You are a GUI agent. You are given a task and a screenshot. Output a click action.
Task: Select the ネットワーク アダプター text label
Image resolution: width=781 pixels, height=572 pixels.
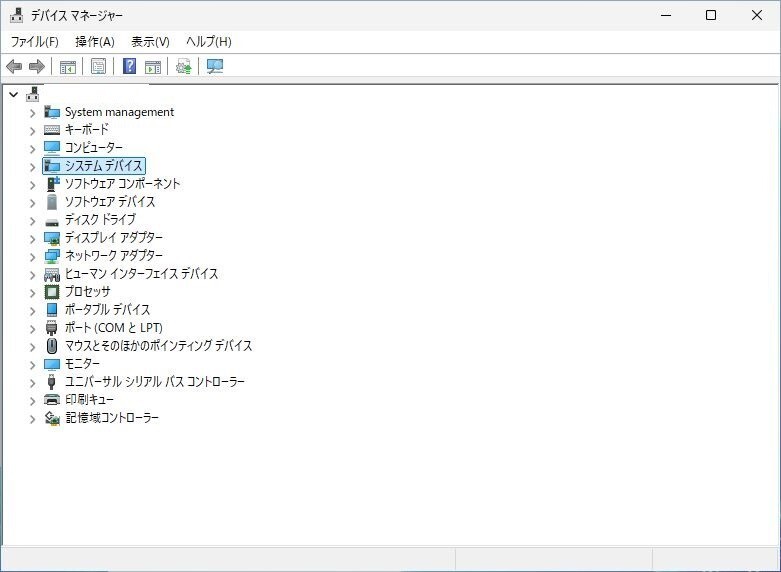coord(114,256)
